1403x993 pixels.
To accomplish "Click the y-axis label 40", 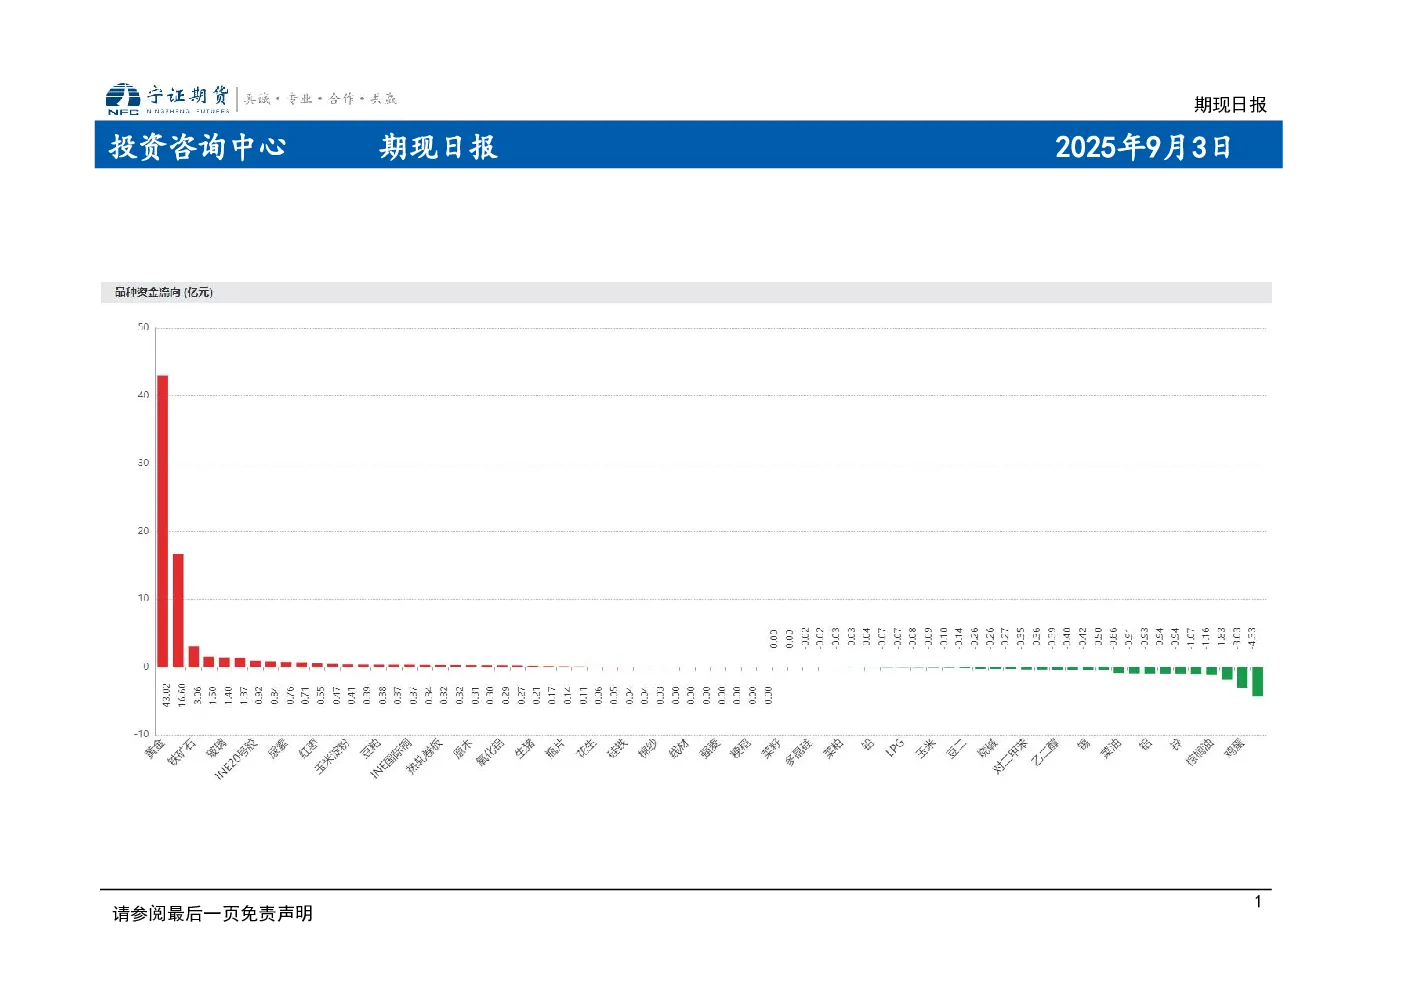I will (x=144, y=395).
